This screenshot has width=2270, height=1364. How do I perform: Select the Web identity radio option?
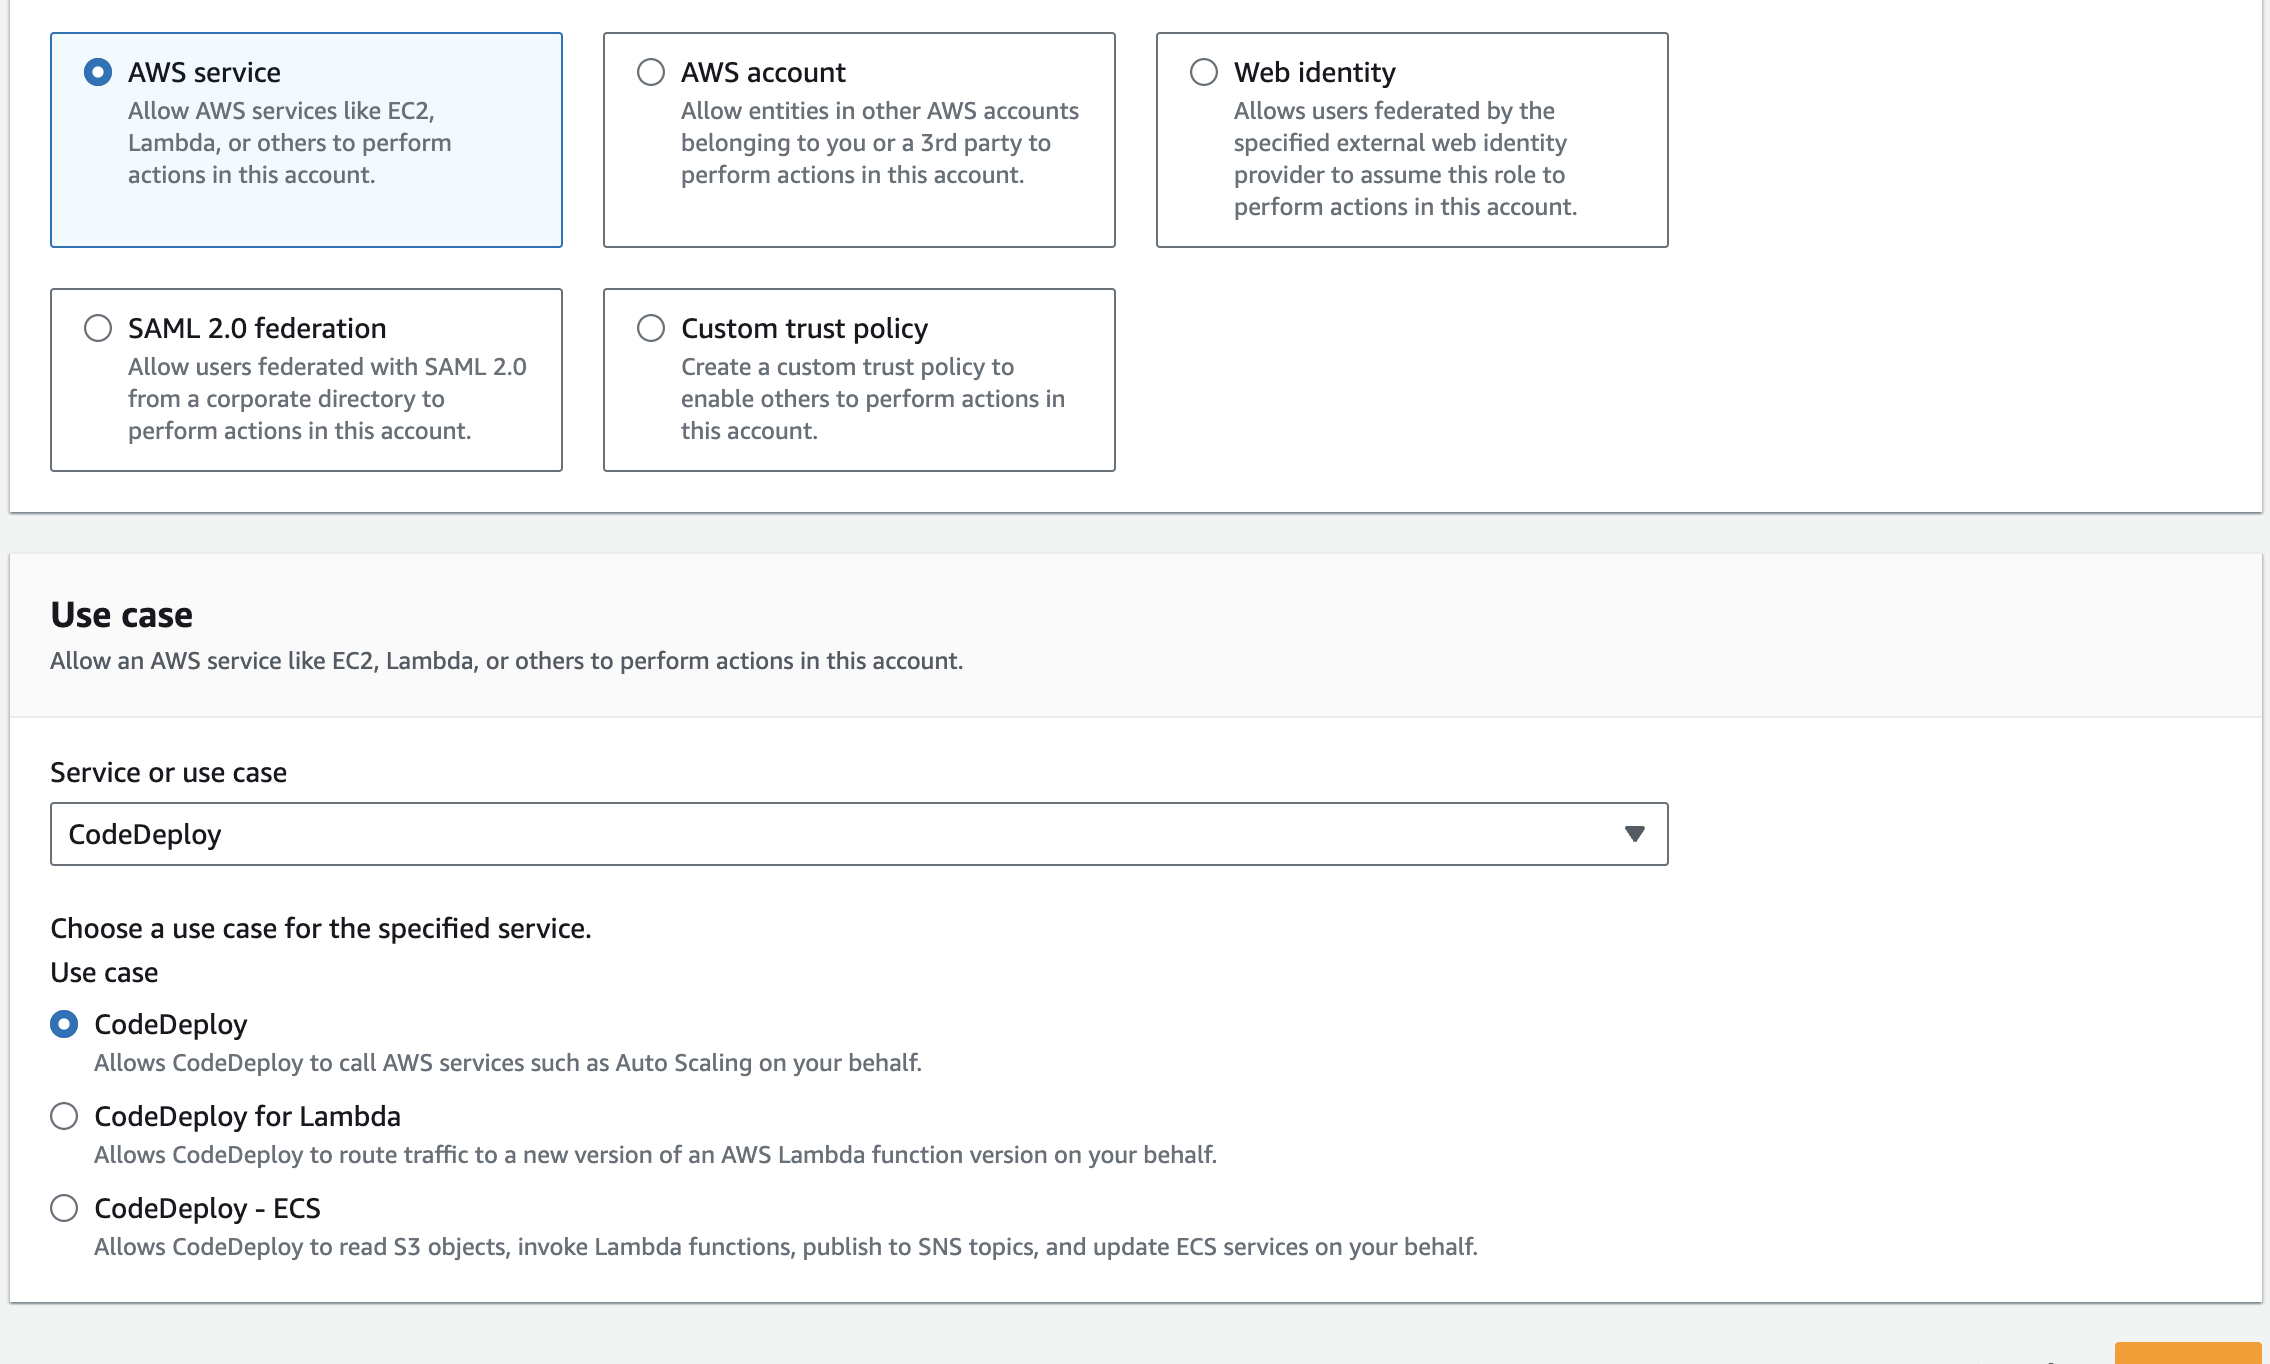pyautogui.click(x=1204, y=72)
